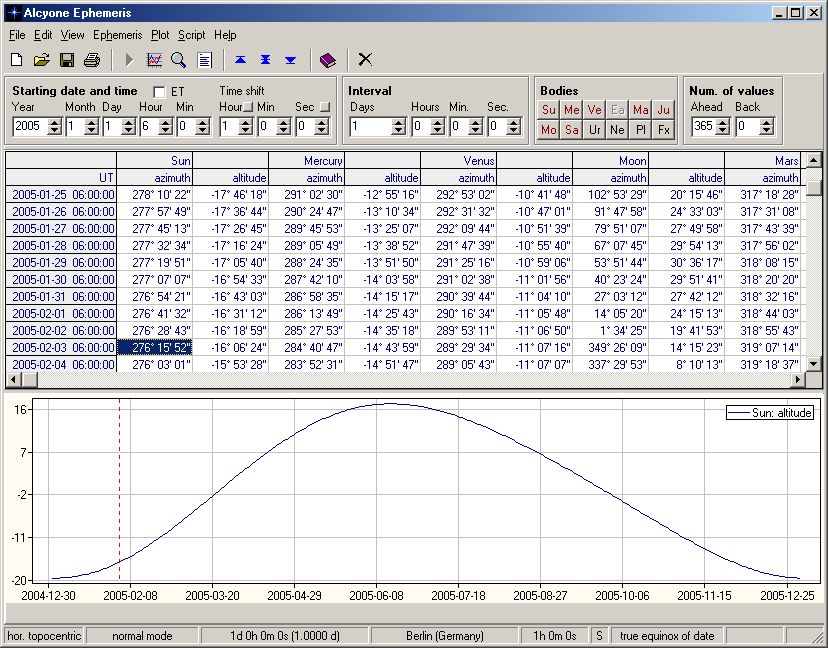Toggle the Su (Sun) body button
828x648 pixels.
[549, 110]
